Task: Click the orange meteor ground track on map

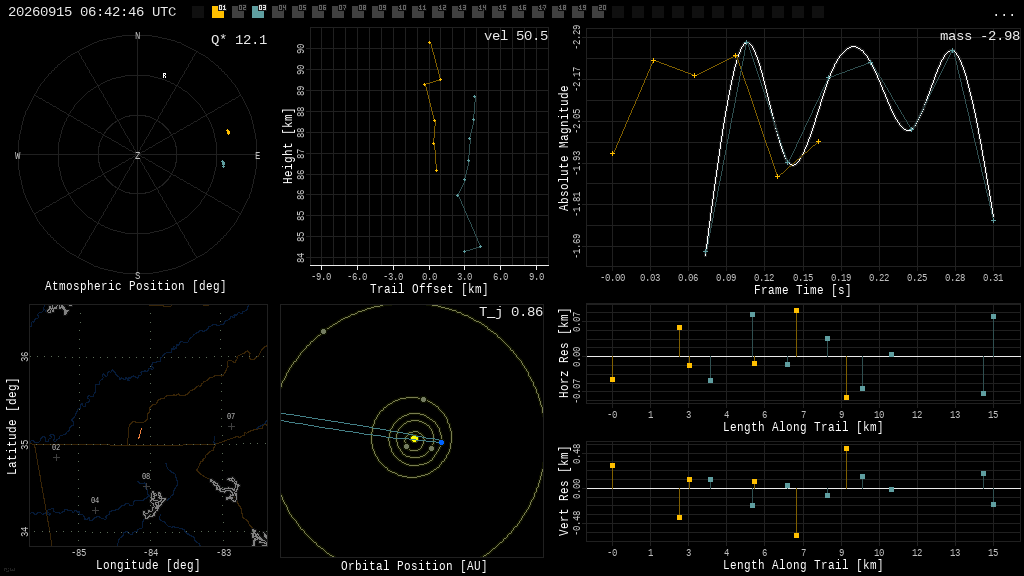Action: click(x=140, y=433)
